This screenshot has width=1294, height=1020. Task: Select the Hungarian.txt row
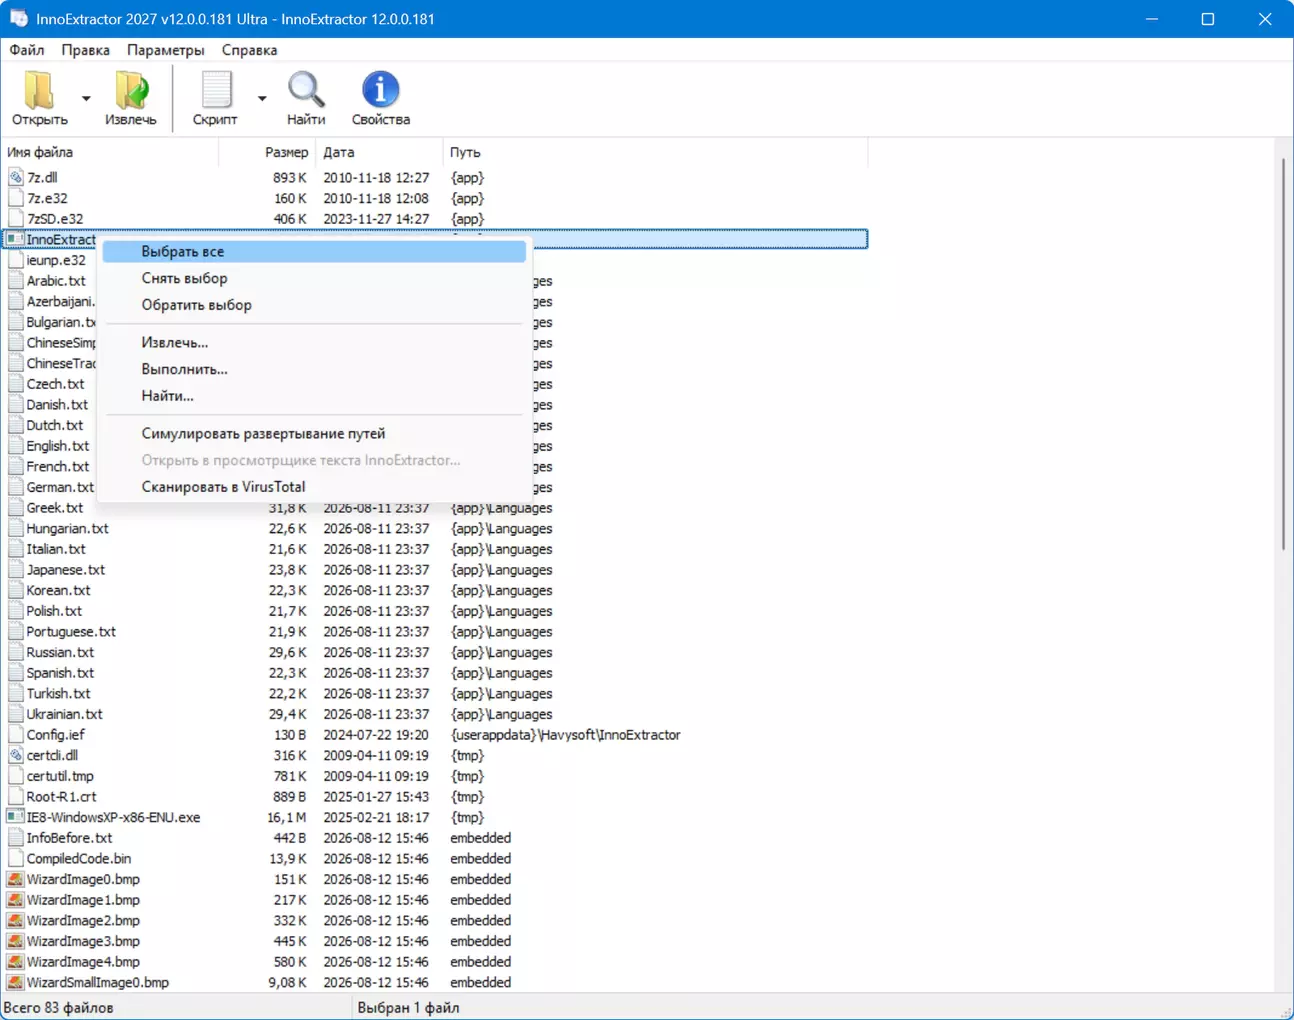(x=434, y=529)
